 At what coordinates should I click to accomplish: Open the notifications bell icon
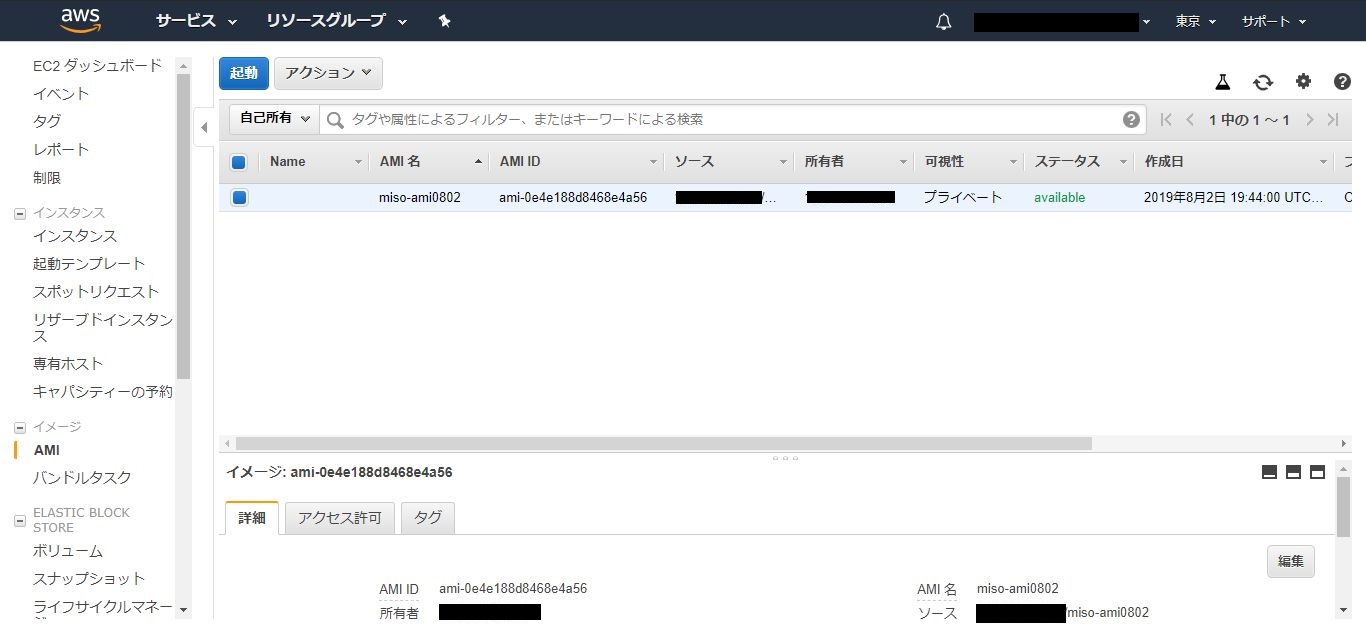coord(943,22)
